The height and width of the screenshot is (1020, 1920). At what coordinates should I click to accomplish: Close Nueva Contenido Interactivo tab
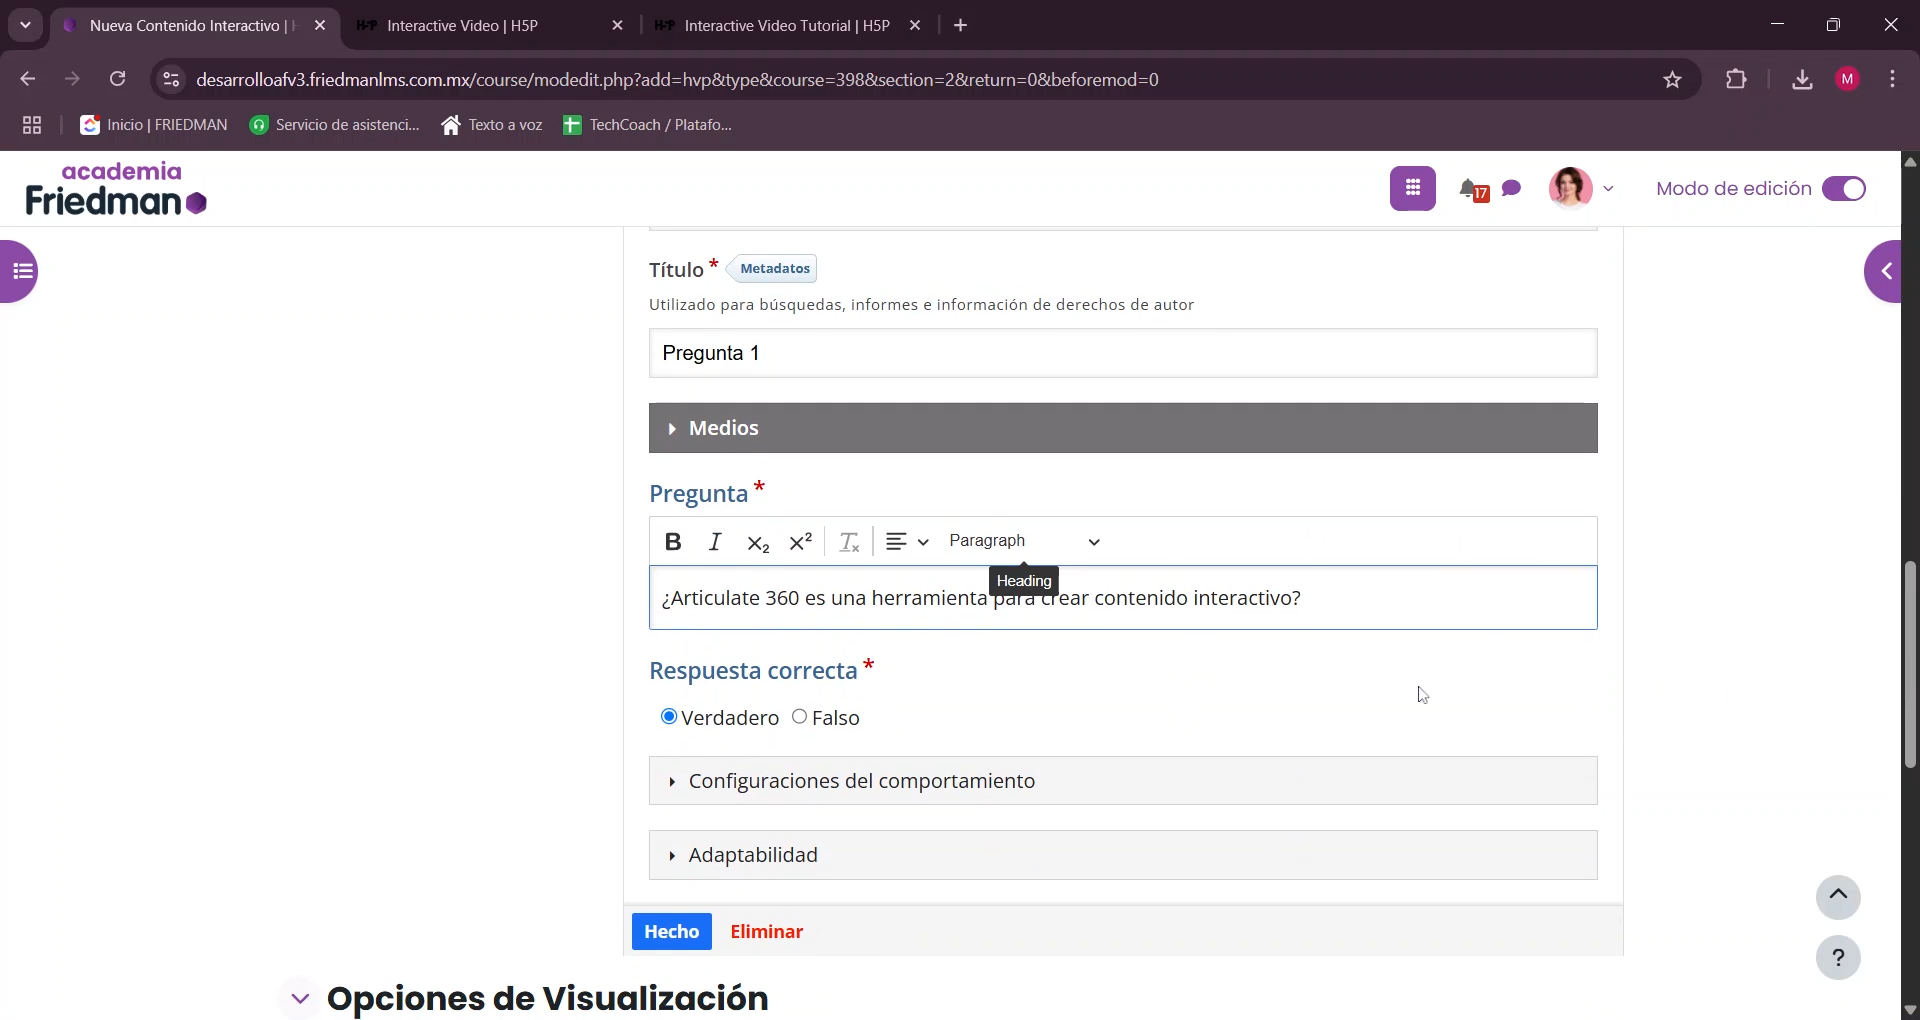click(x=320, y=26)
